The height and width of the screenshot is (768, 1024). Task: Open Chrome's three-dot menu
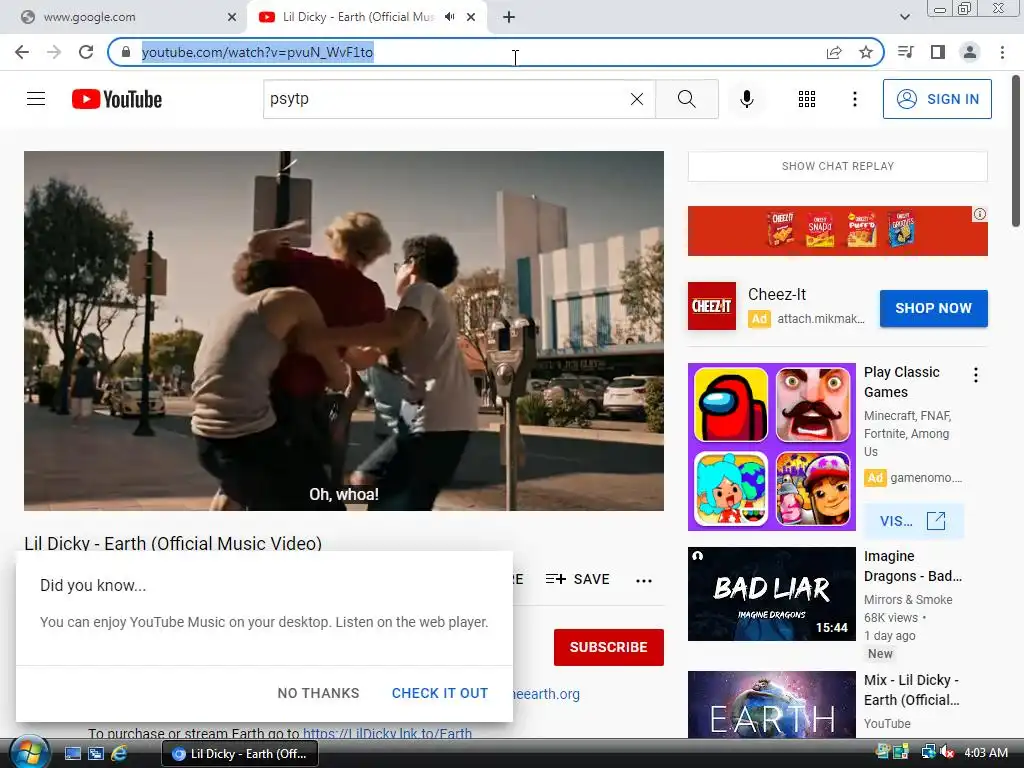1002,52
